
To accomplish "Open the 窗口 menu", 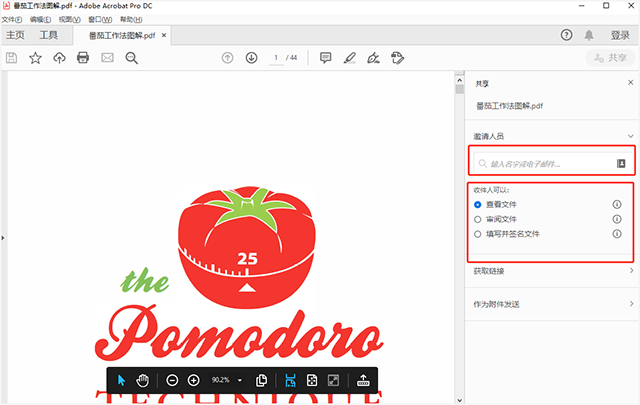I will 100,19.
